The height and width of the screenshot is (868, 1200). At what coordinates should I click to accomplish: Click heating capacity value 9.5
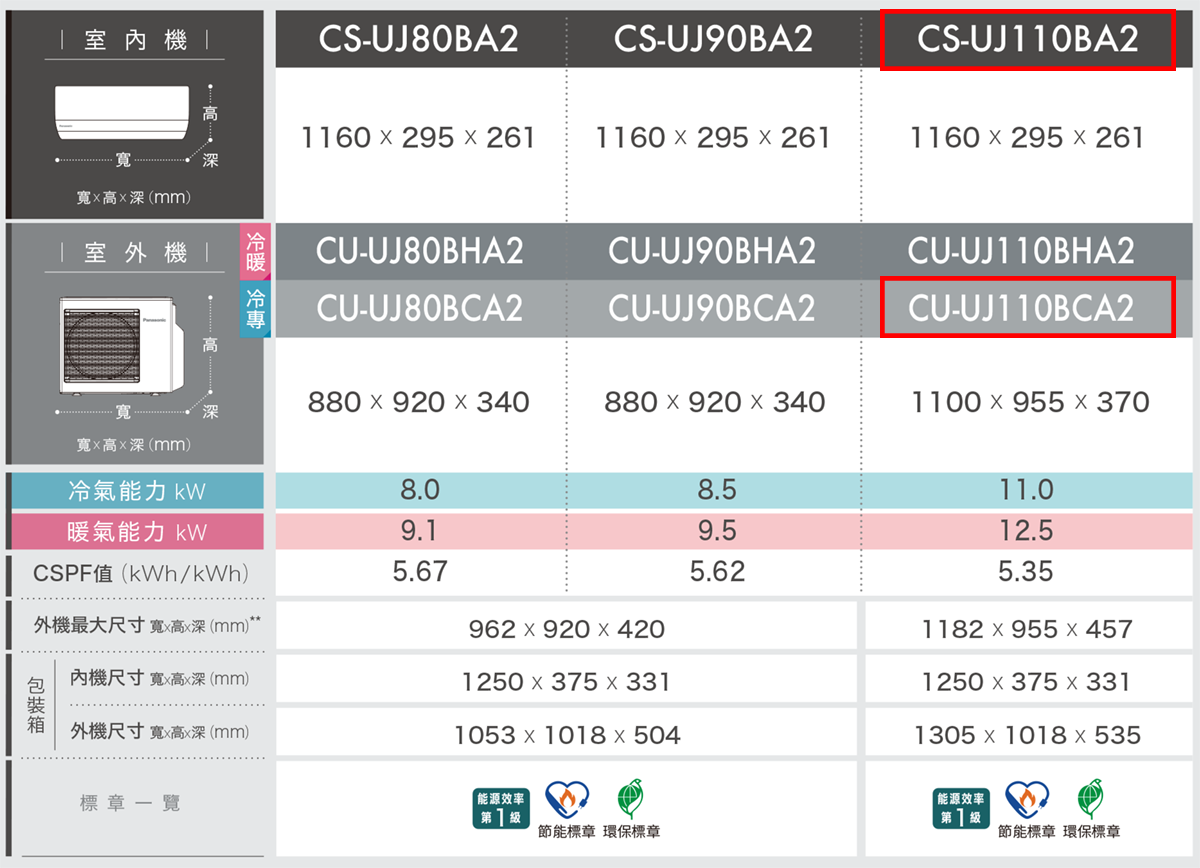coord(717,531)
